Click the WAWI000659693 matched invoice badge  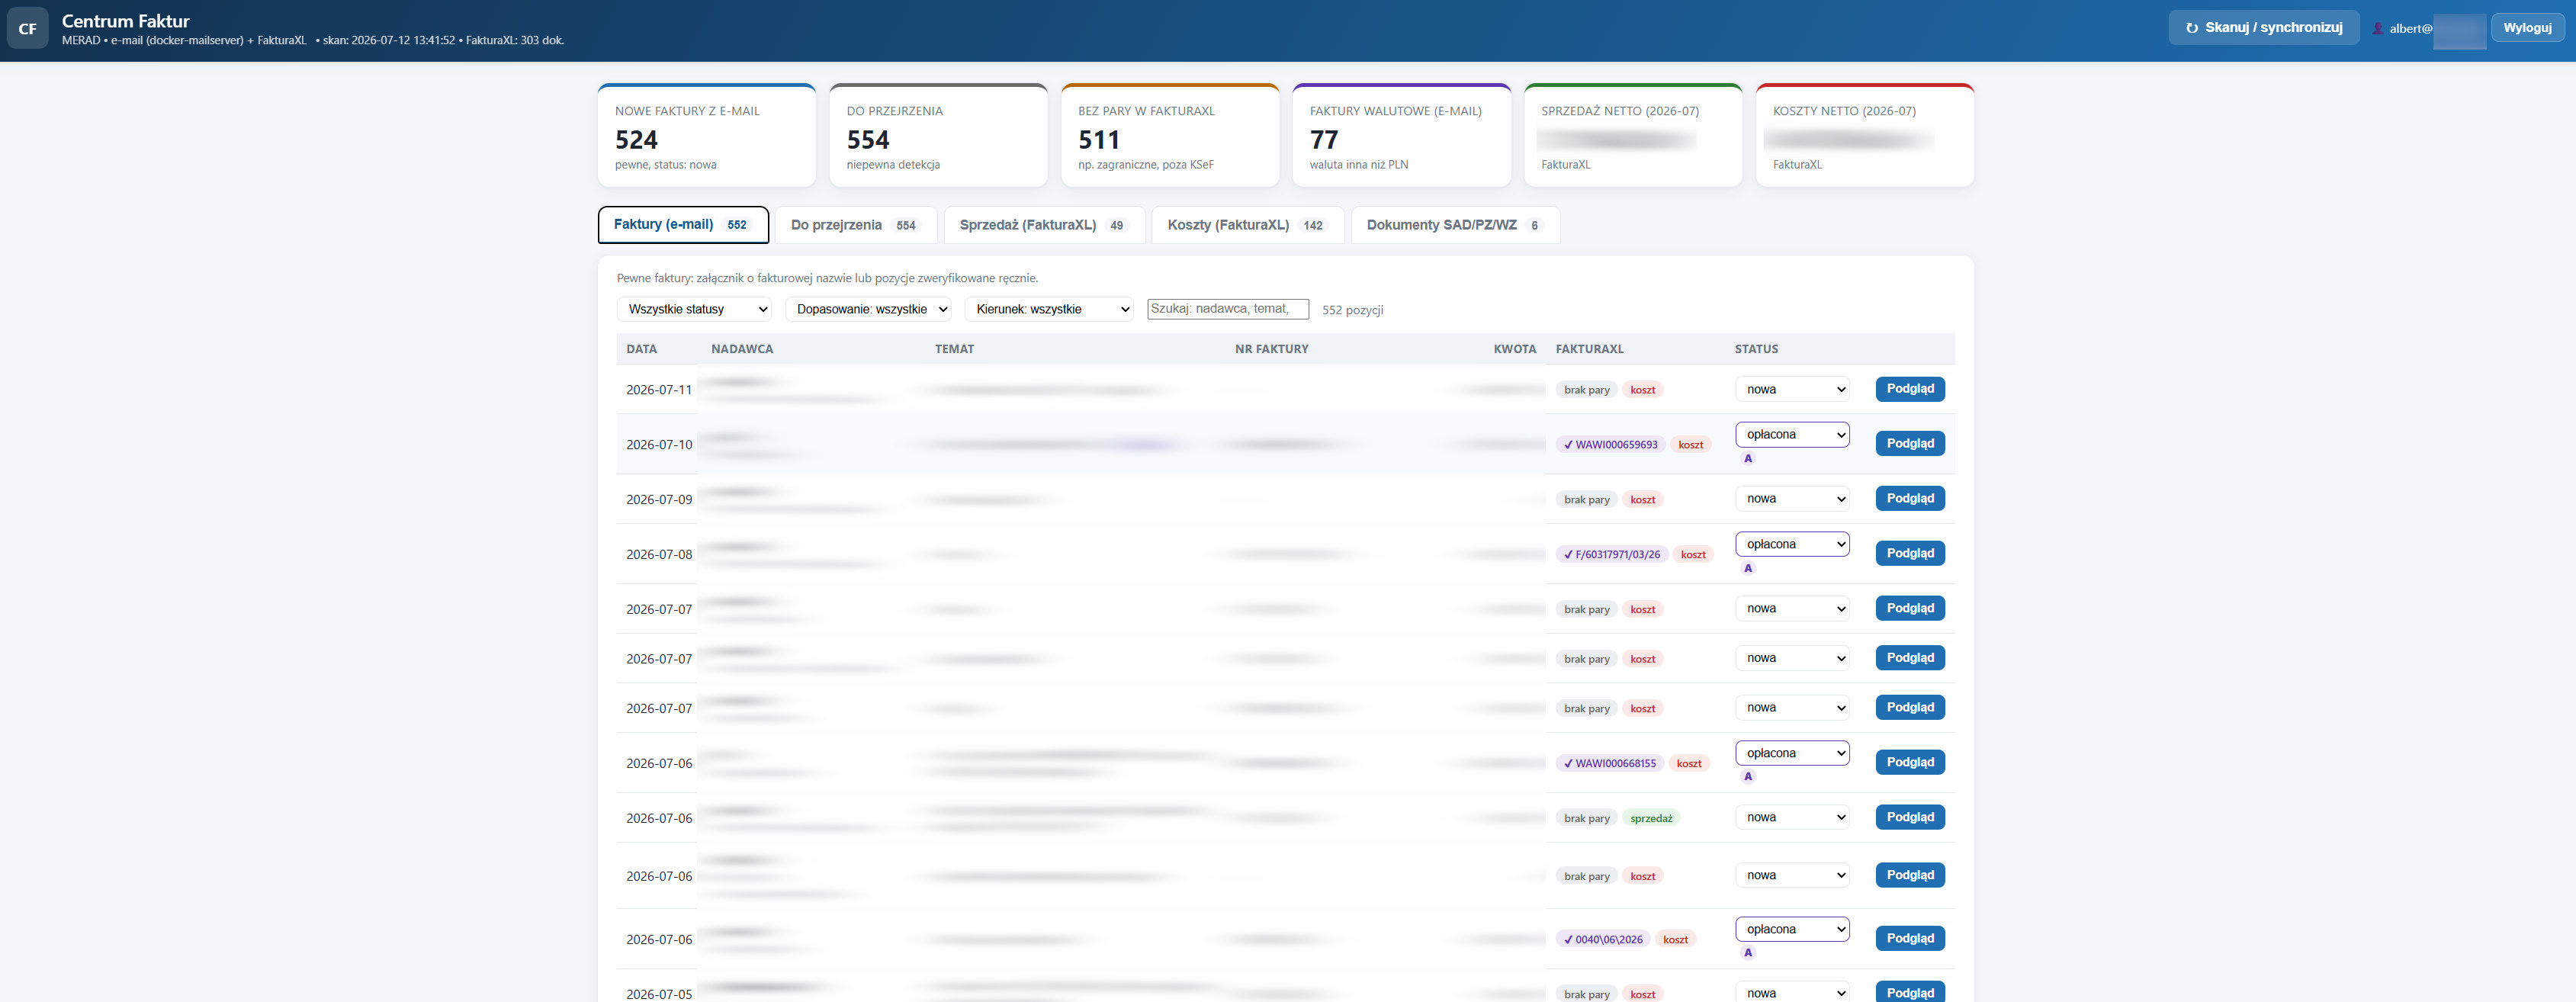coord(1610,445)
